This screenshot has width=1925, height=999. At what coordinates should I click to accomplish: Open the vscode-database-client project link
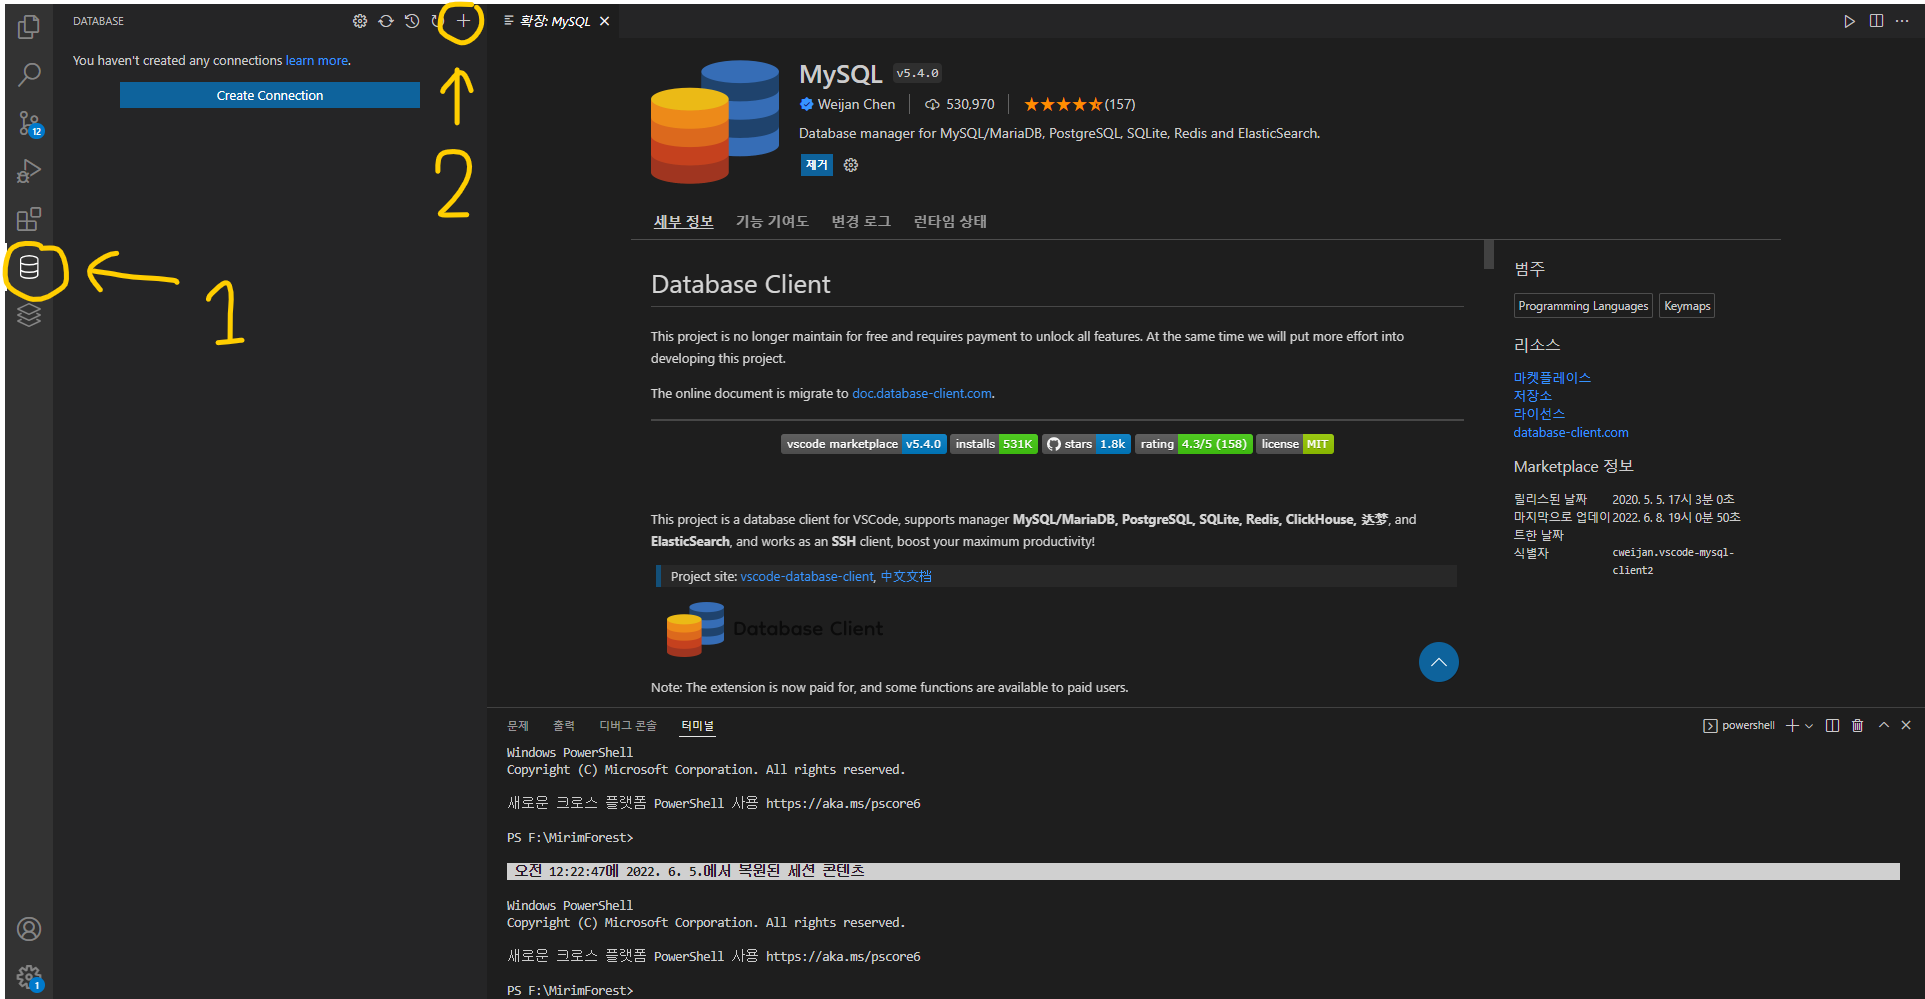pyautogui.click(x=807, y=577)
